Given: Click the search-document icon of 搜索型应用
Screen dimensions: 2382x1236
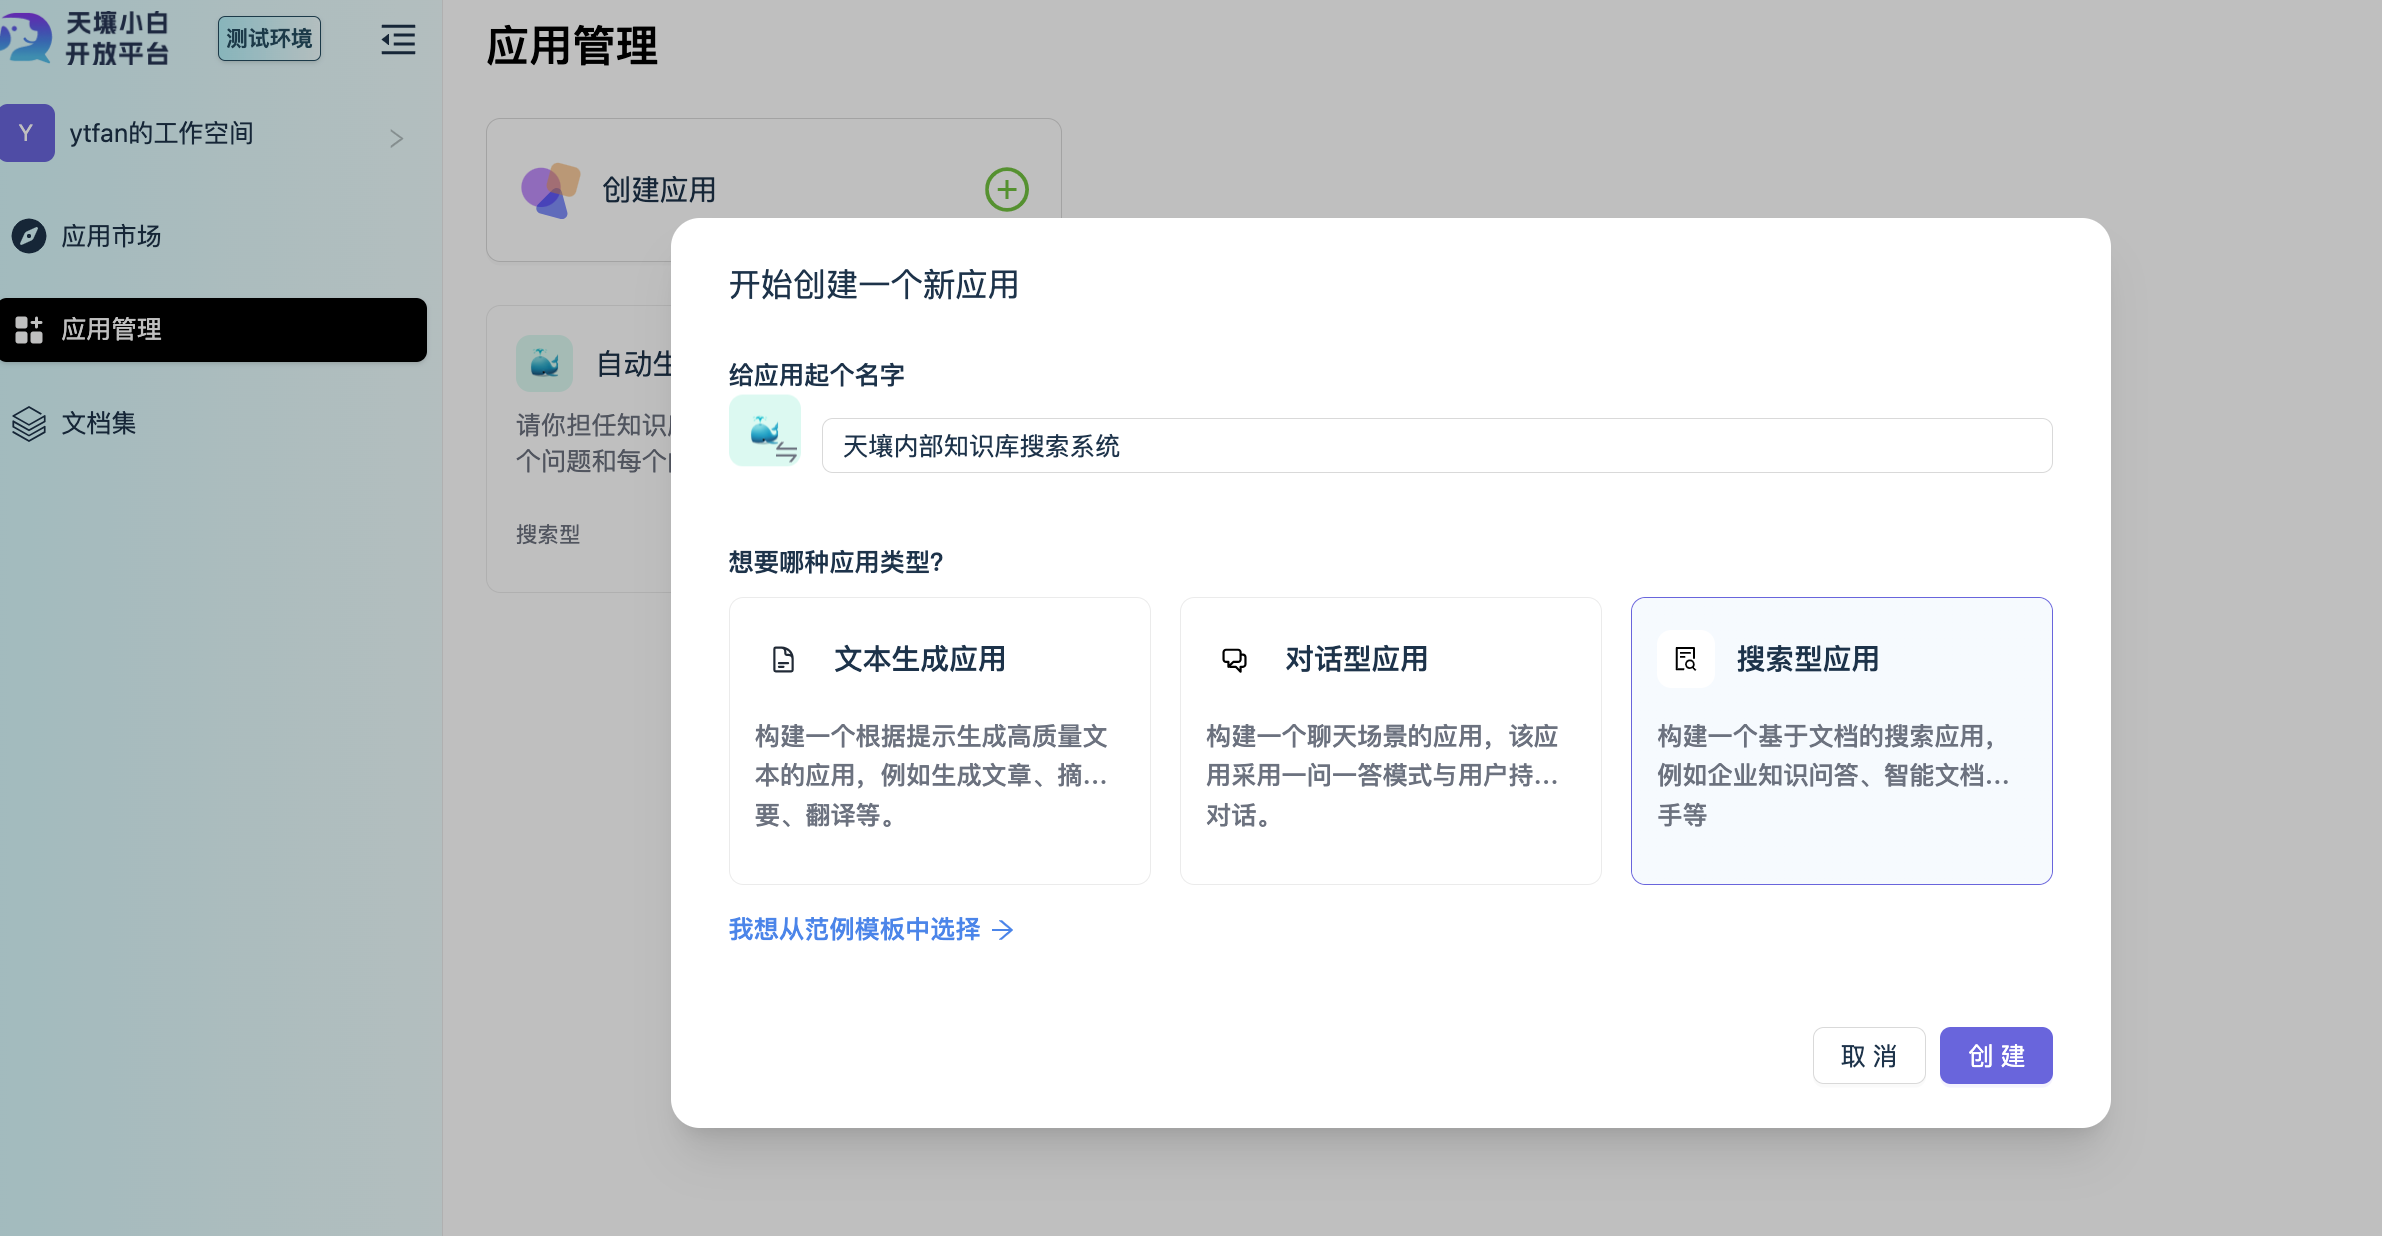Looking at the screenshot, I should pyautogui.click(x=1686, y=659).
